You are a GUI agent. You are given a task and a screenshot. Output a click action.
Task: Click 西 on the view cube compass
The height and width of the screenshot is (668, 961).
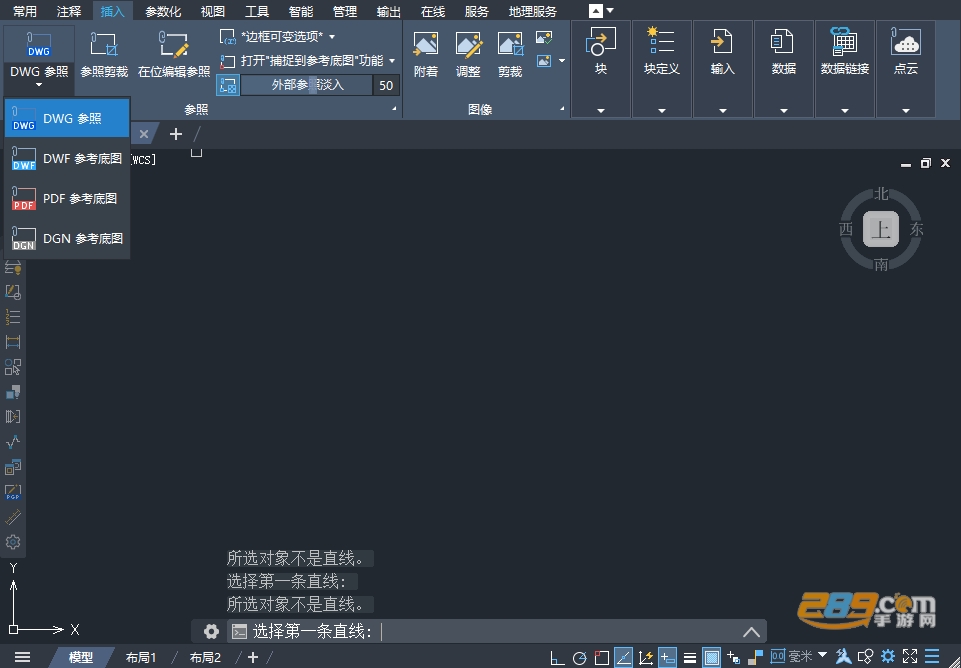846,229
